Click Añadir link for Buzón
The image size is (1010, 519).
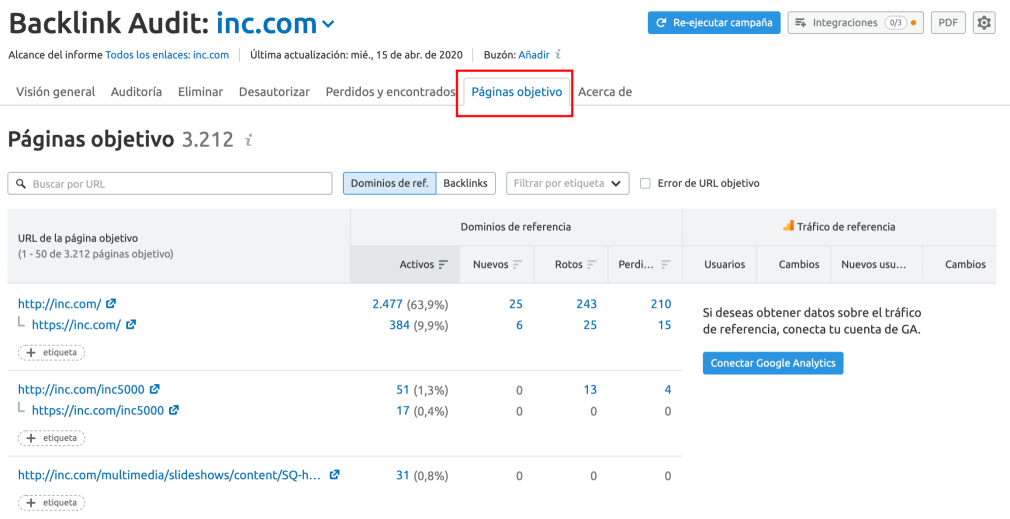[534, 55]
